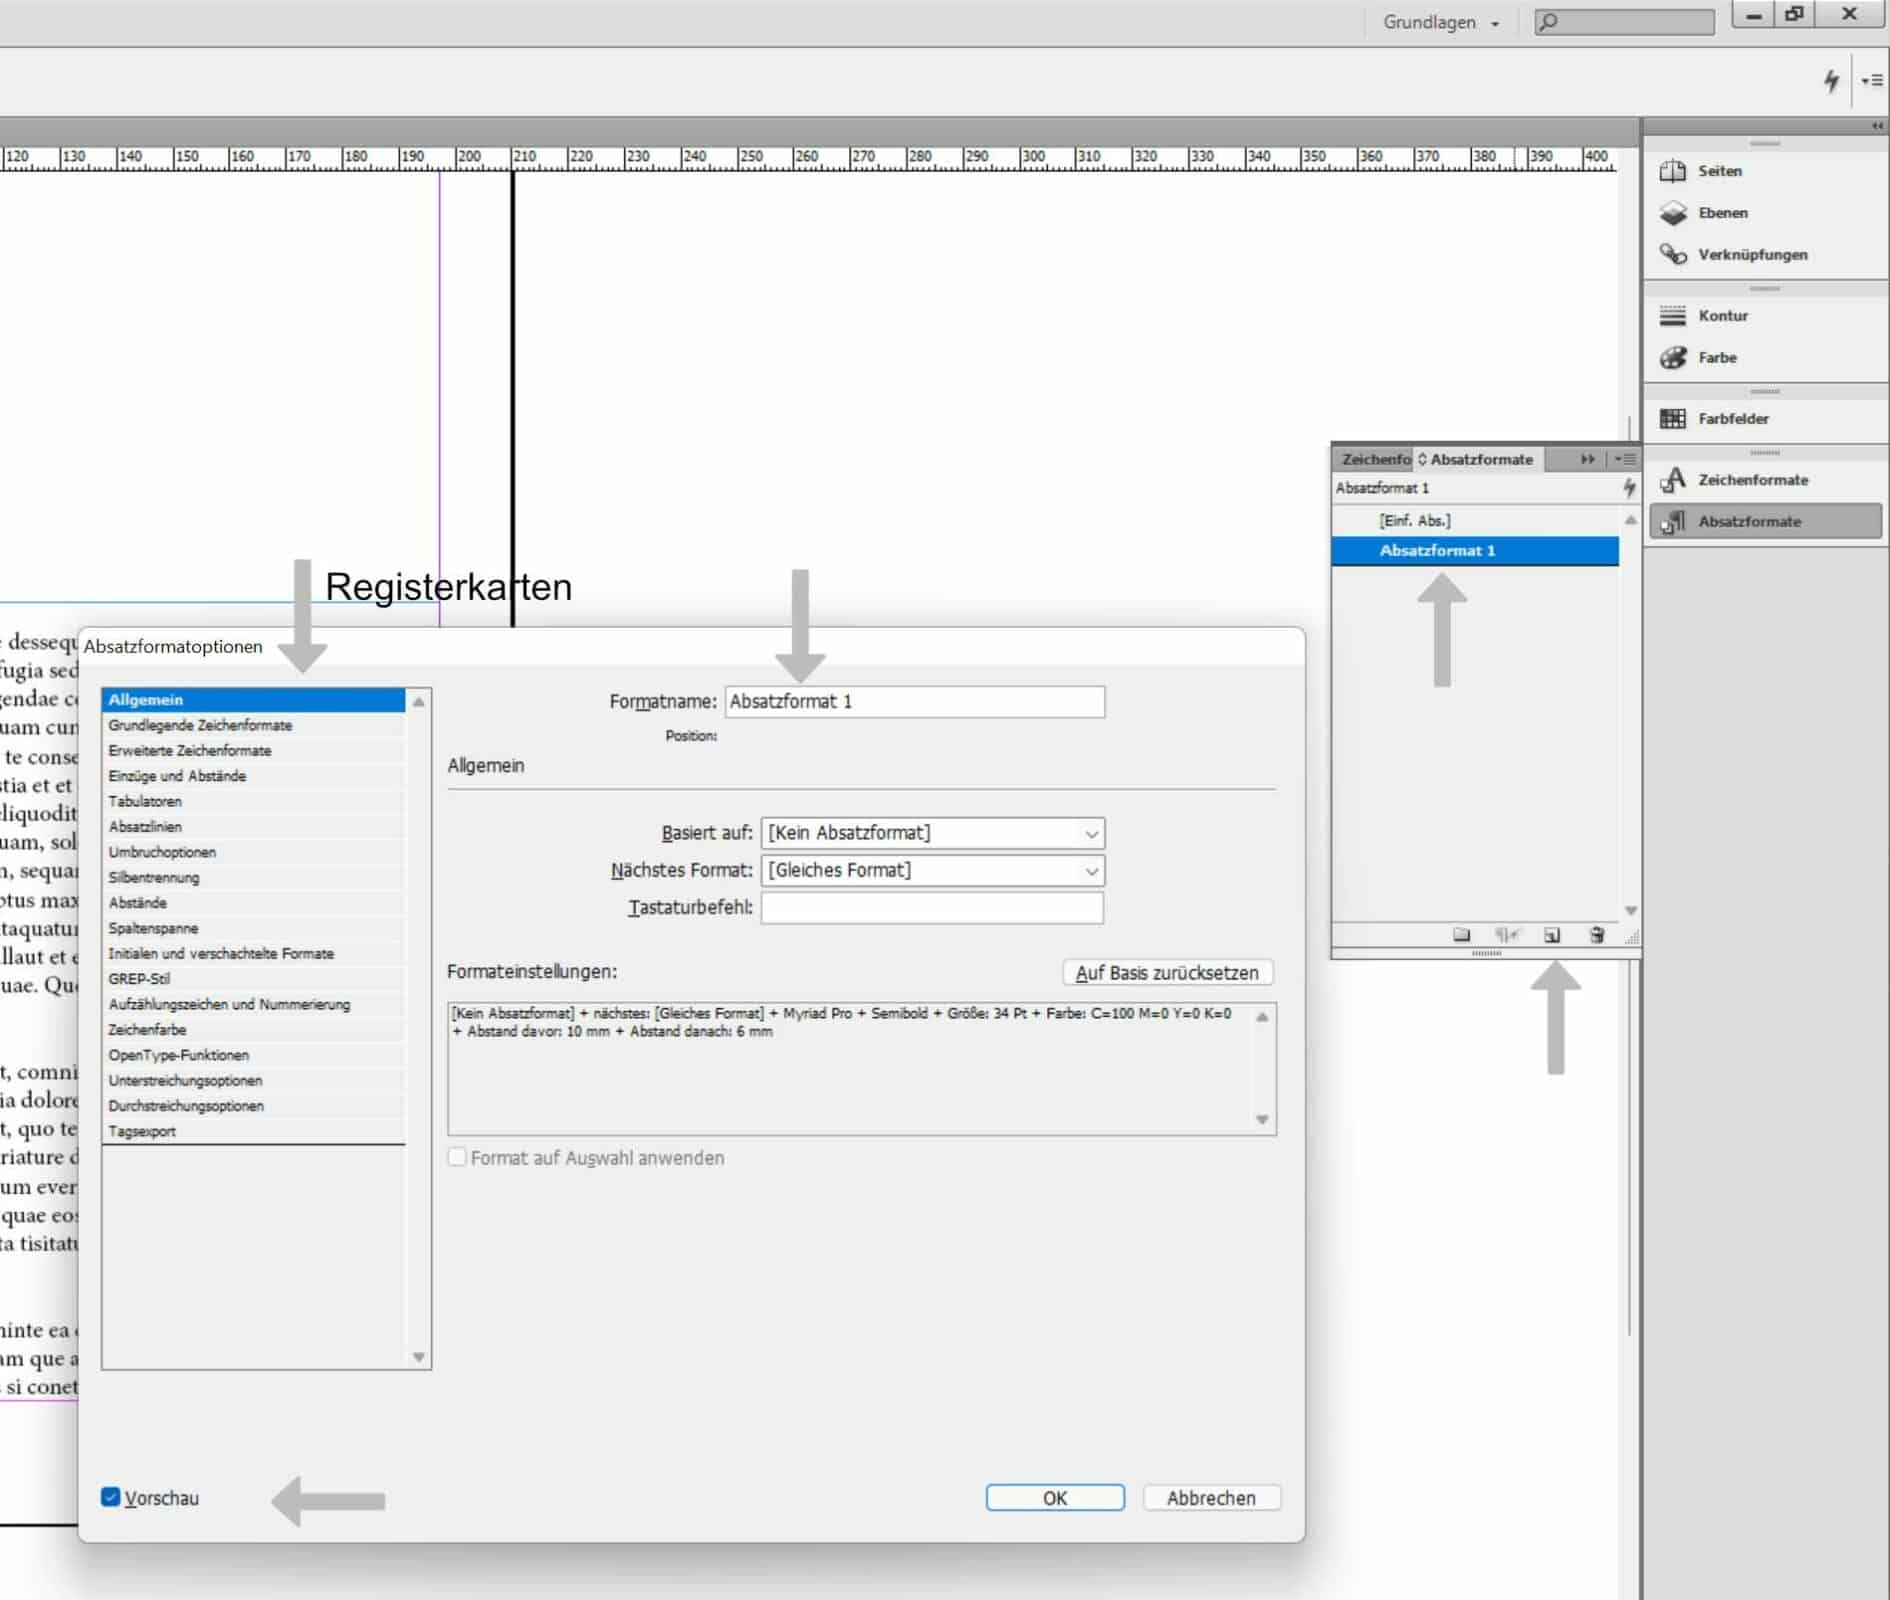This screenshot has width=1890, height=1600.
Task: Create a new paragraph format icon
Action: click(1552, 935)
